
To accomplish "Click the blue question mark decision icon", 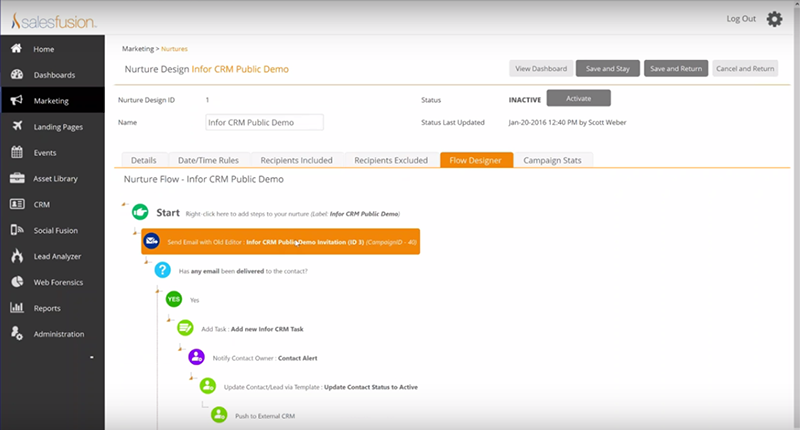I will (163, 270).
